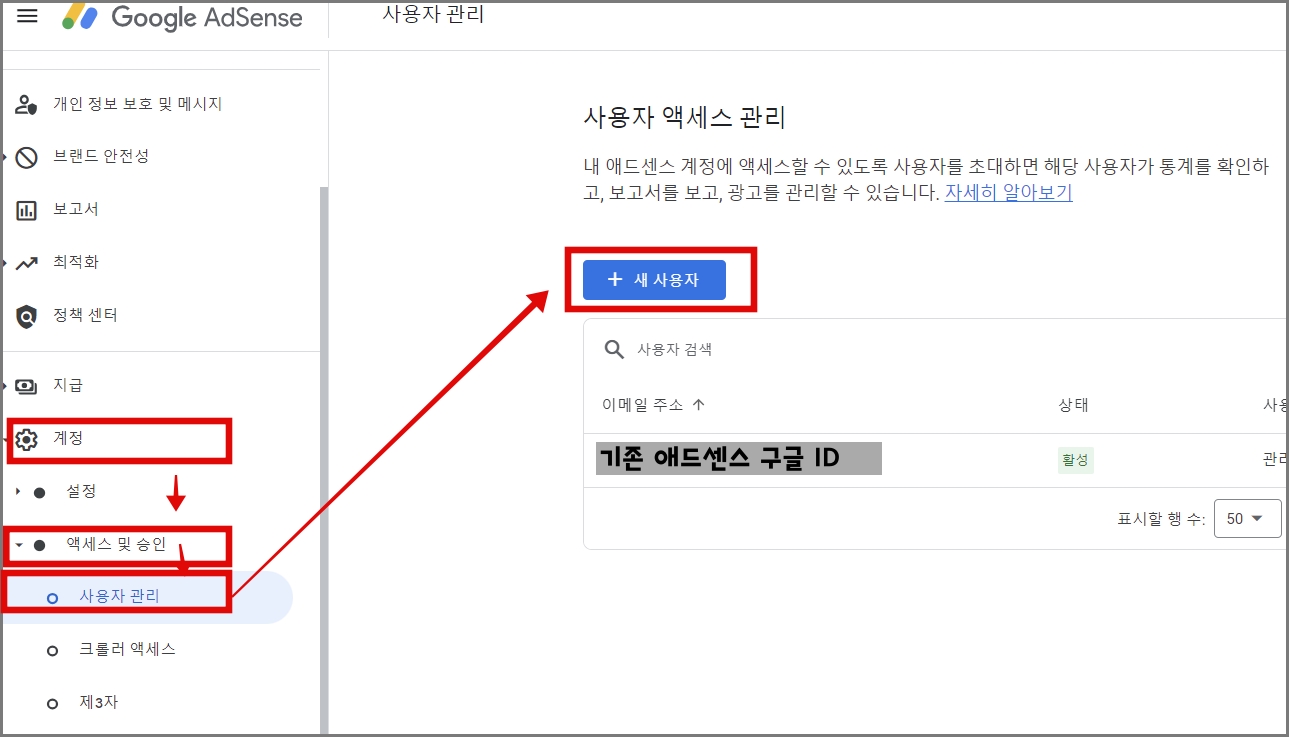Select 사용자 관리 in sidebar
The width and height of the screenshot is (1289, 737).
(x=119, y=597)
